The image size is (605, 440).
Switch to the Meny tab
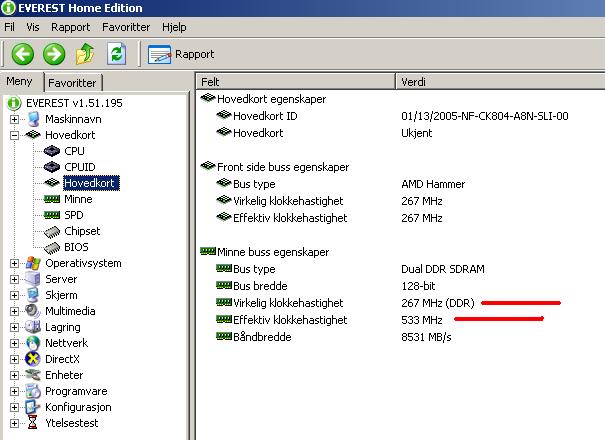click(19, 81)
